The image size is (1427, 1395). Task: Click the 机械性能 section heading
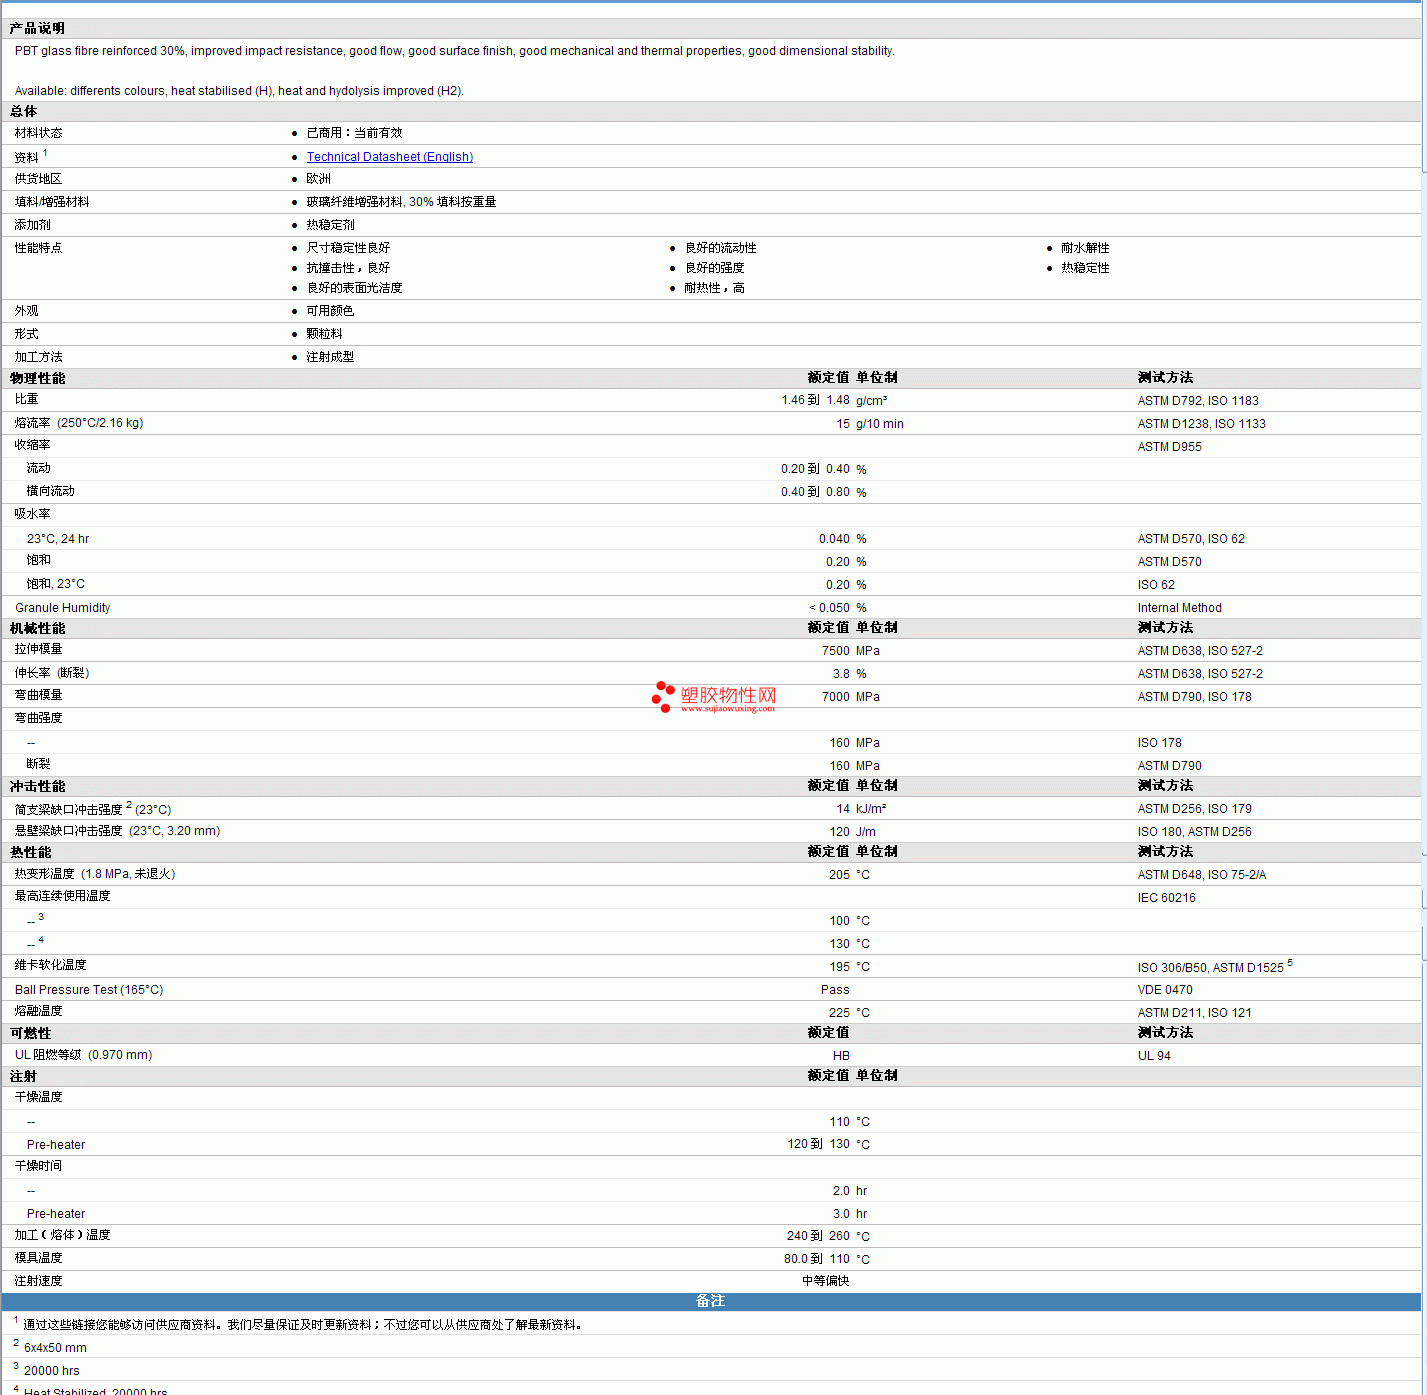(37, 628)
